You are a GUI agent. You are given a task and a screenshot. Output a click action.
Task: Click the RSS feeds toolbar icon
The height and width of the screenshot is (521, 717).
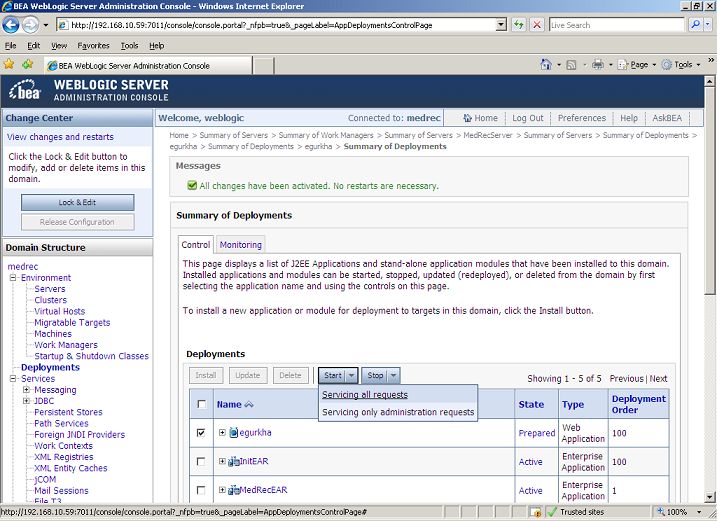pyautogui.click(x=571, y=65)
